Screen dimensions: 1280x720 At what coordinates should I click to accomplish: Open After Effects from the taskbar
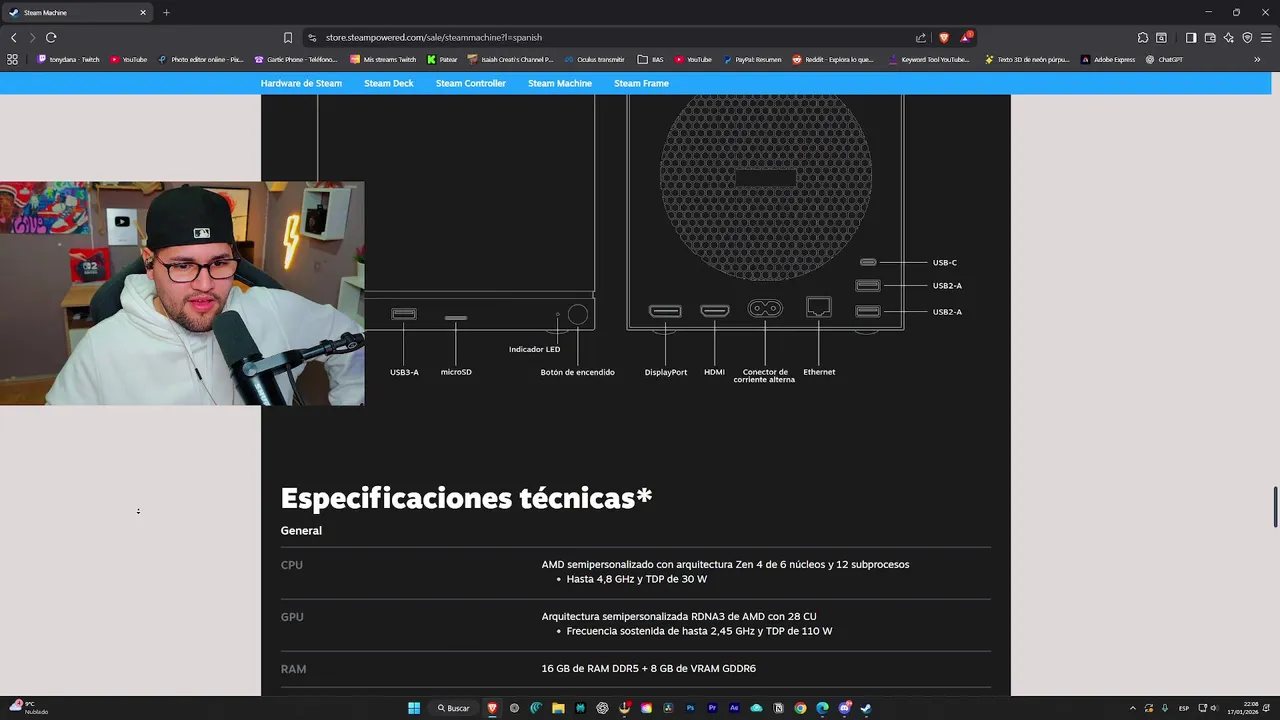tap(734, 708)
